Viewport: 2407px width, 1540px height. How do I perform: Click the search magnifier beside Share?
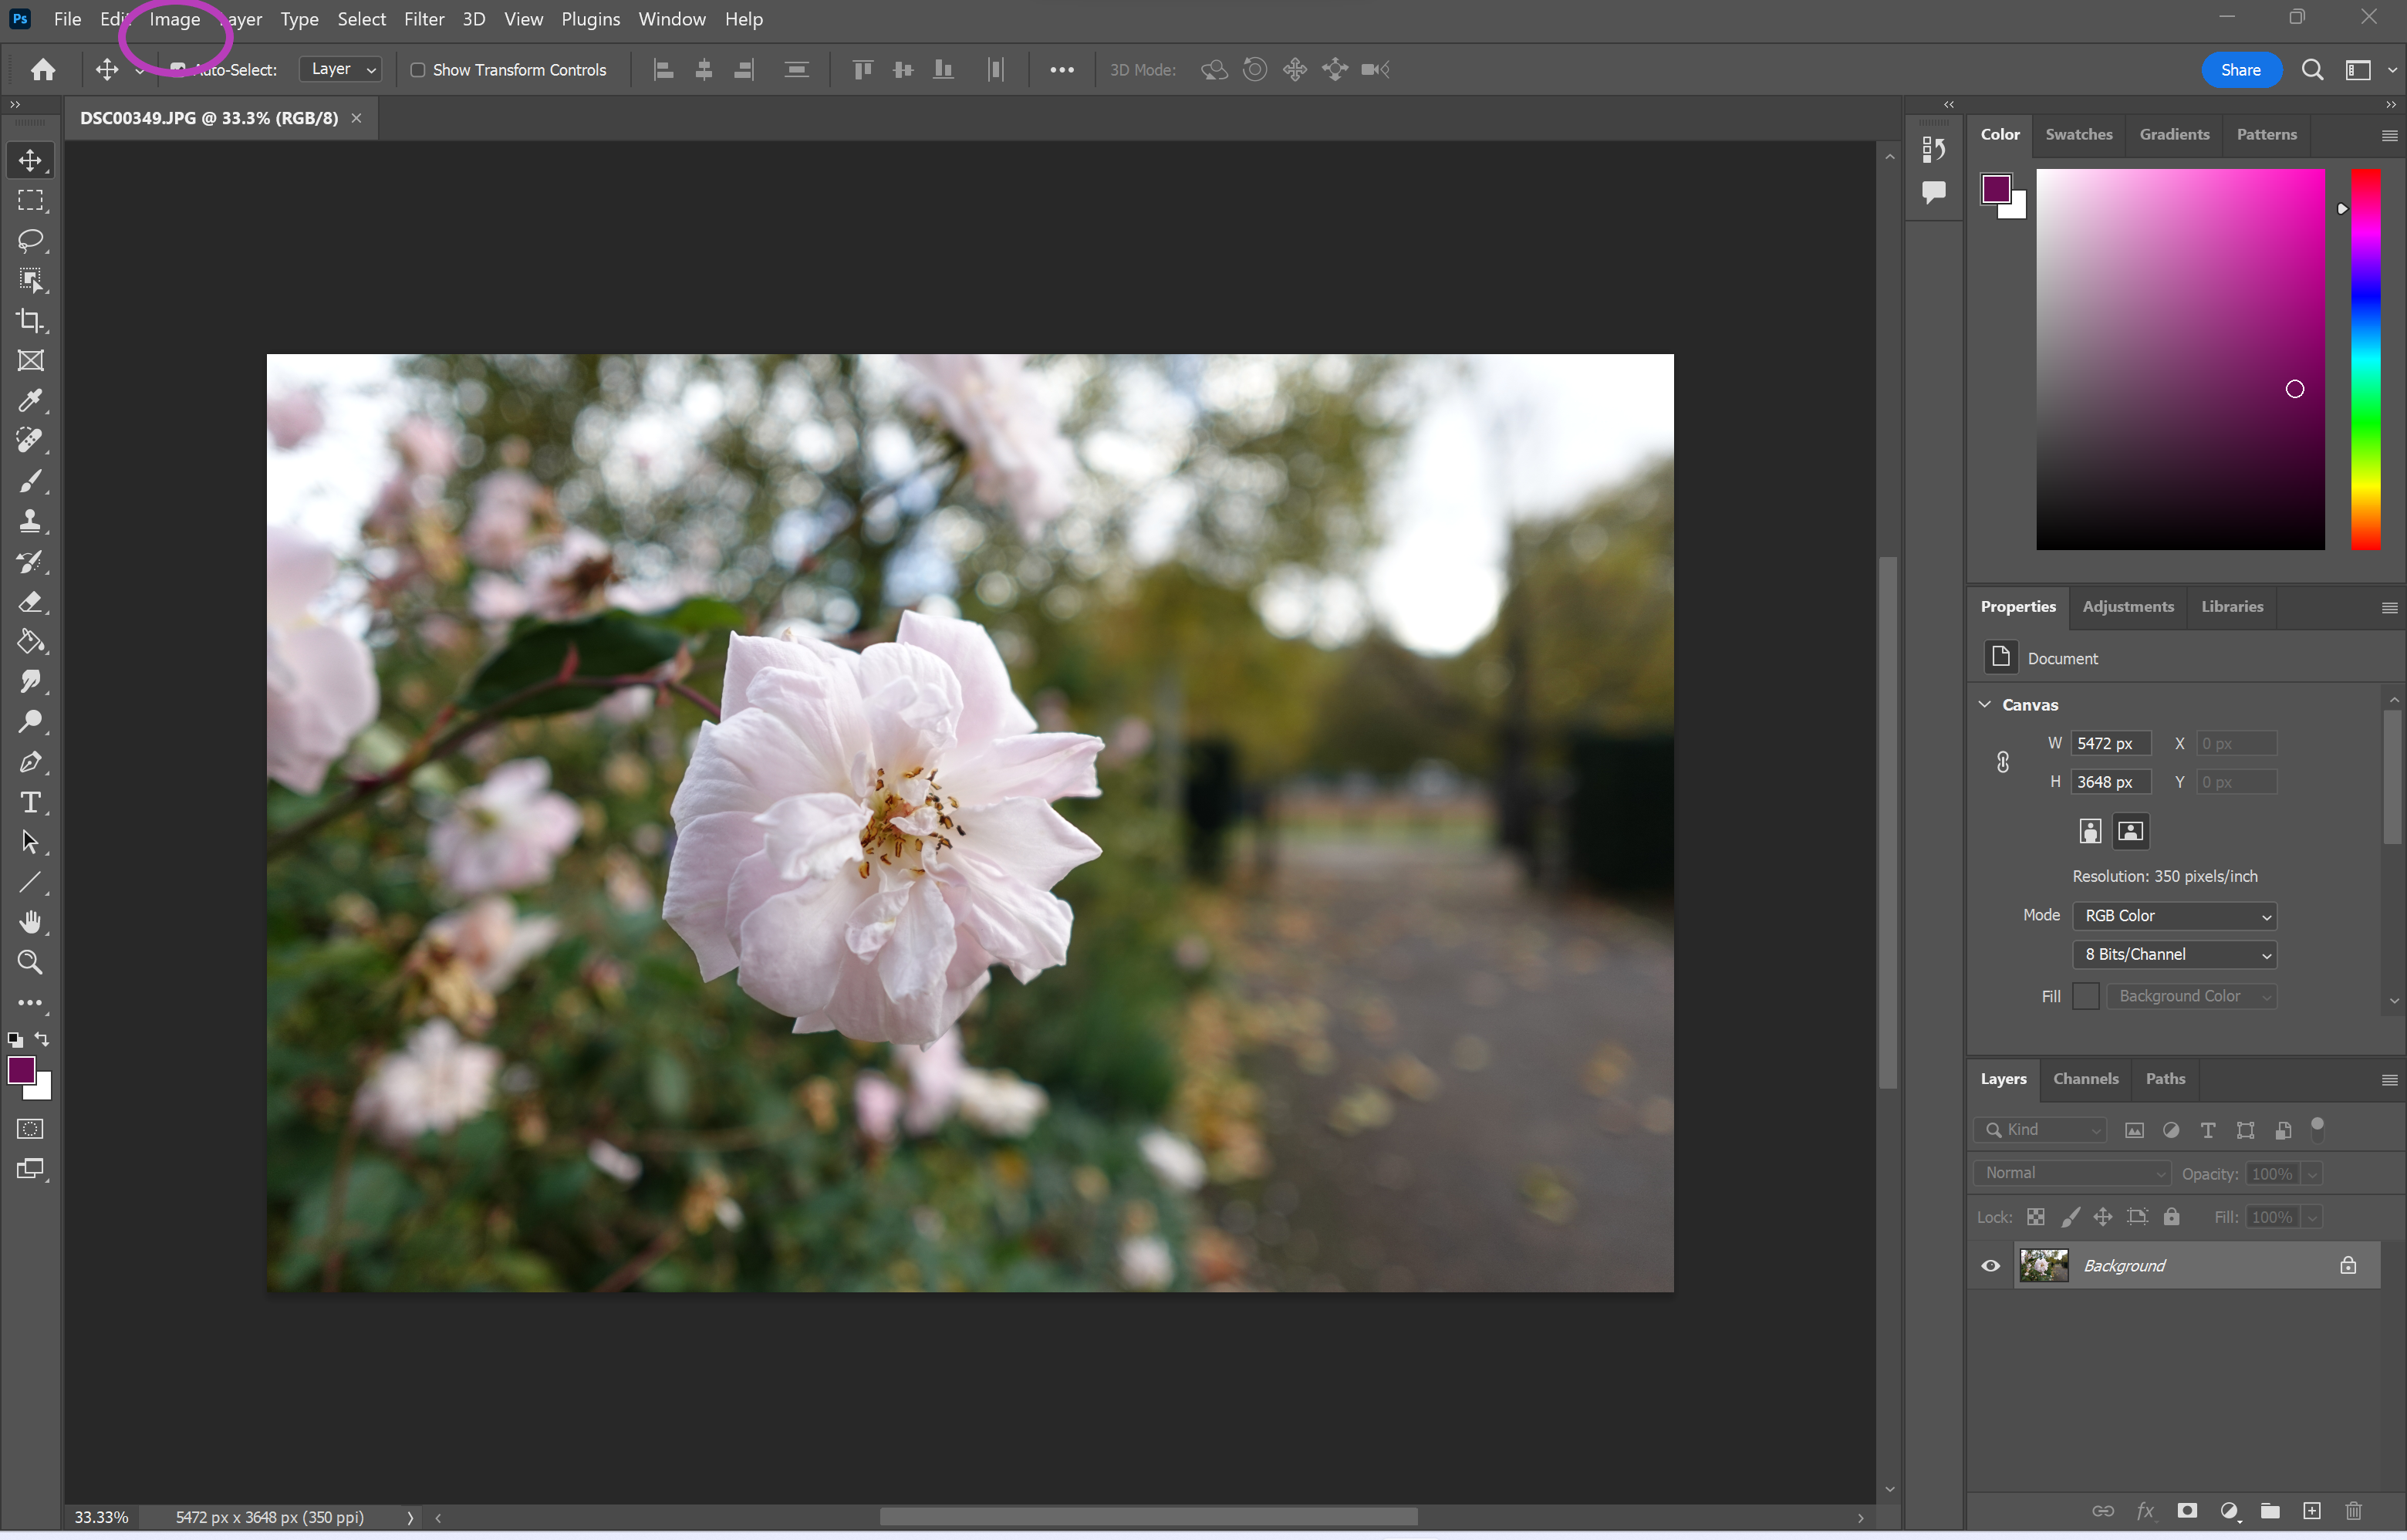pyautogui.click(x=2312, y=69)
